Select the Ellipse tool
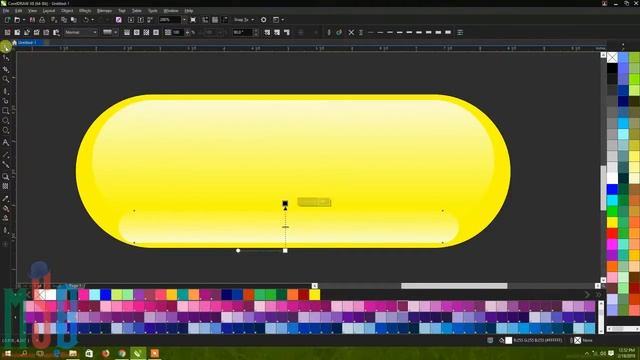Screen dimensions: 640x360 click(x=6, y=121)
